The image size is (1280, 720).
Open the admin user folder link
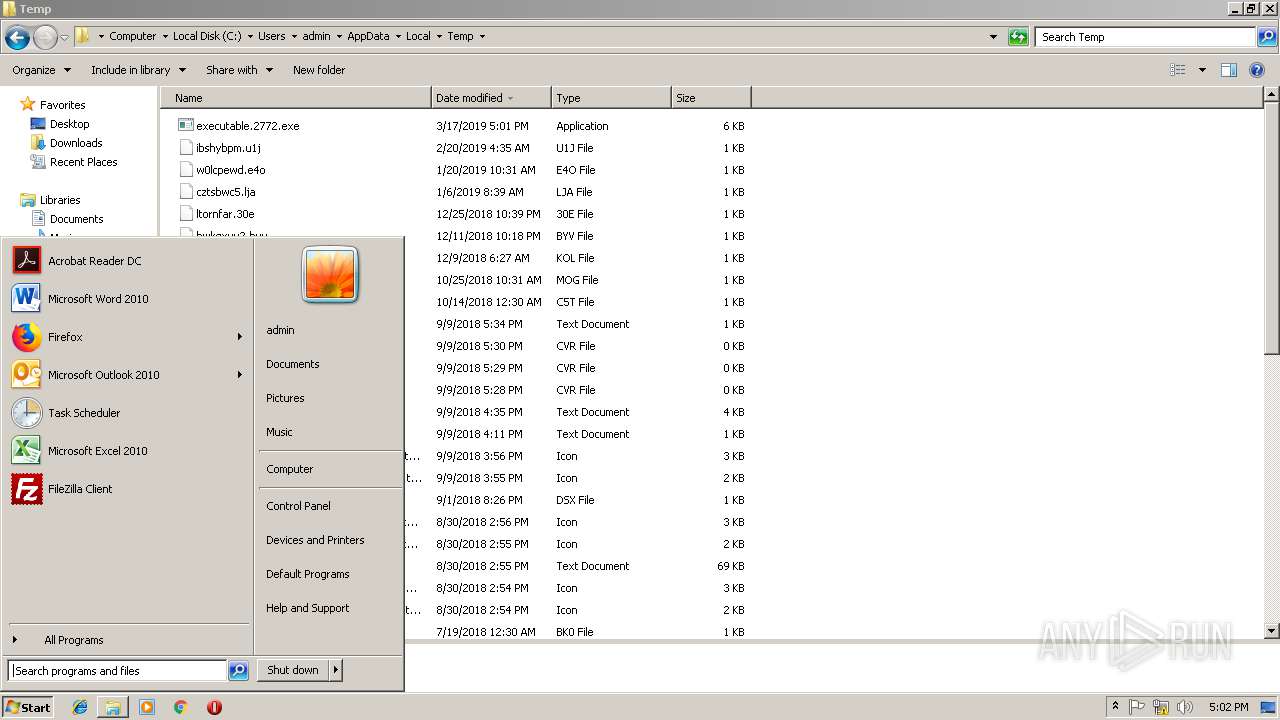(280, 330)
